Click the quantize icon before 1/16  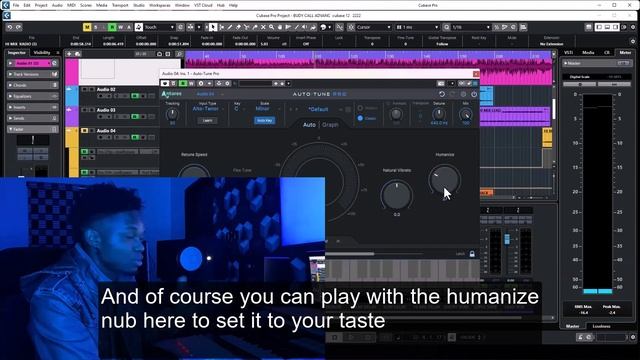[x=447, y=27]
